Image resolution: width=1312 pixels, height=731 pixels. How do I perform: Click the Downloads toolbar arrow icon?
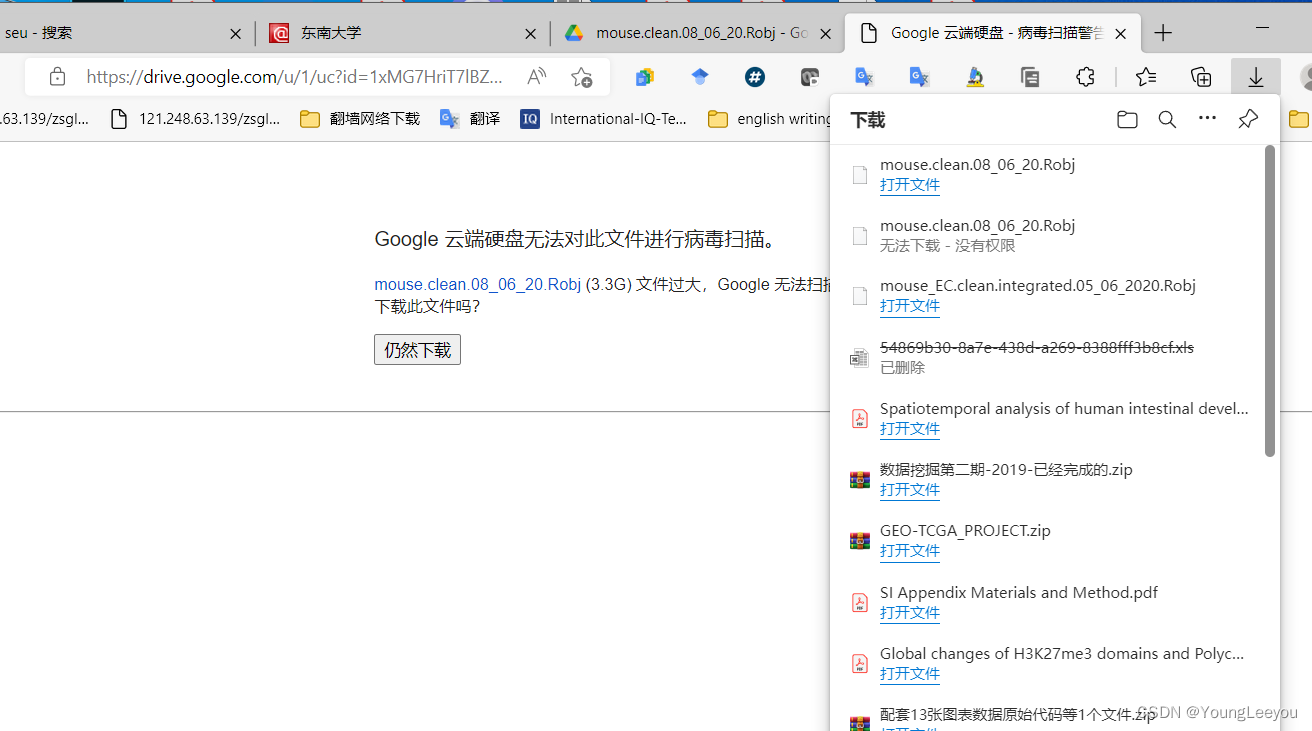point(1256,77)
